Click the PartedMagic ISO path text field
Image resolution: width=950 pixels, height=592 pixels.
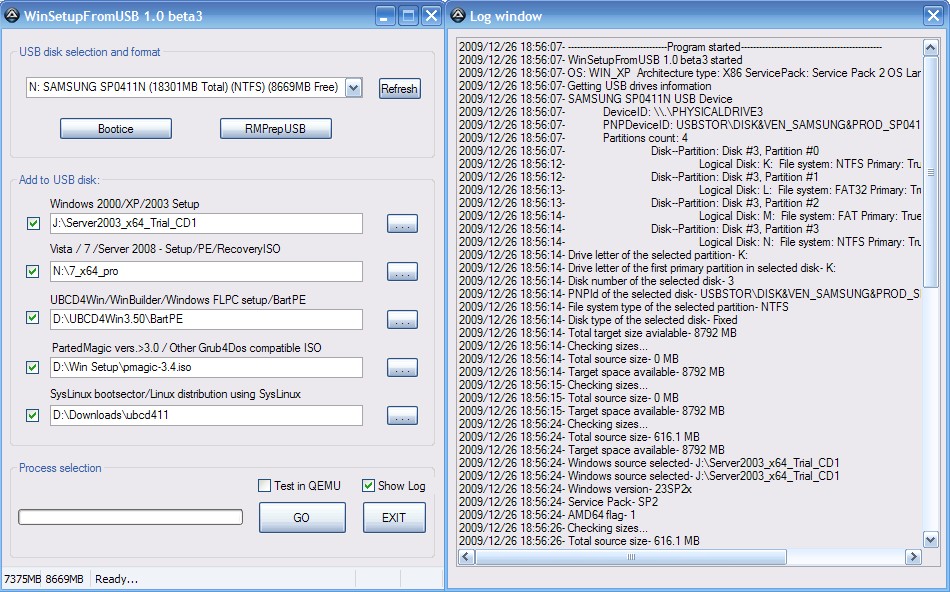pos(206,368)
